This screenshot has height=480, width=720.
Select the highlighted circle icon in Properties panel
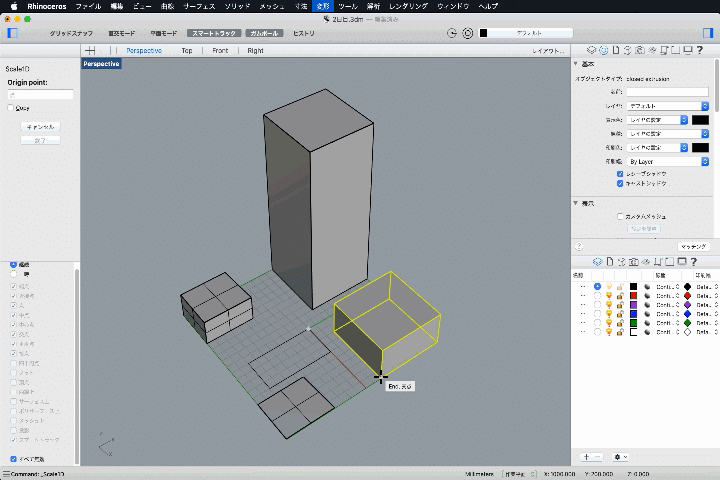[x=603, y=50]
